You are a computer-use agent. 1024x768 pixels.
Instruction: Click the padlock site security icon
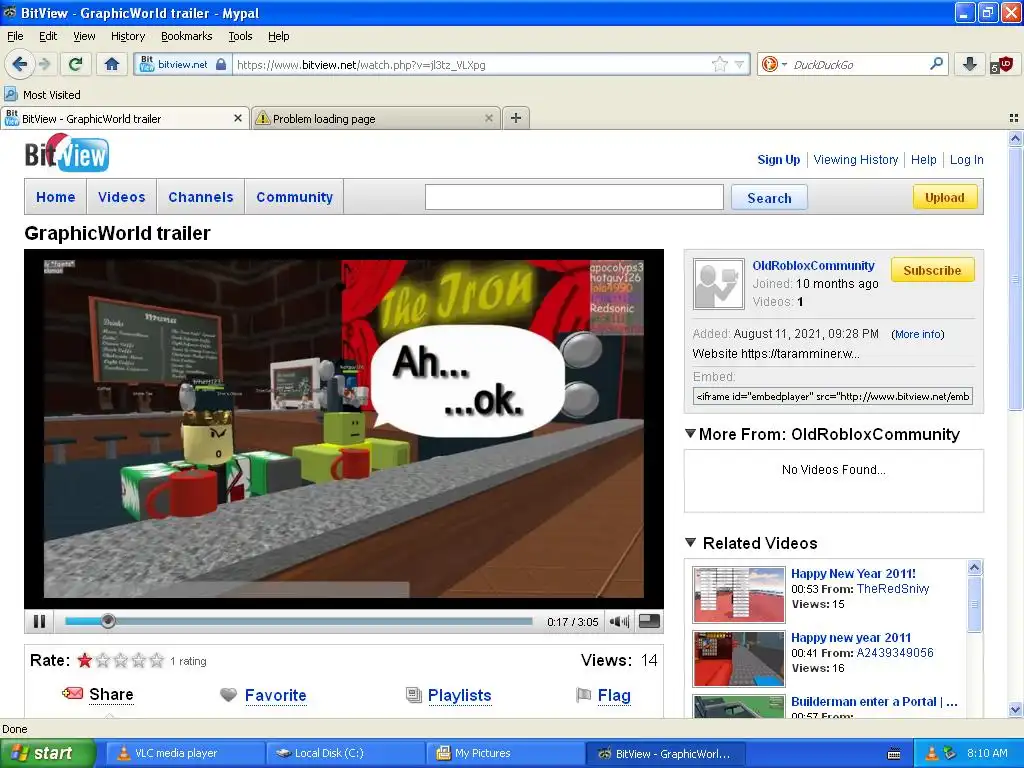point(221,64)
